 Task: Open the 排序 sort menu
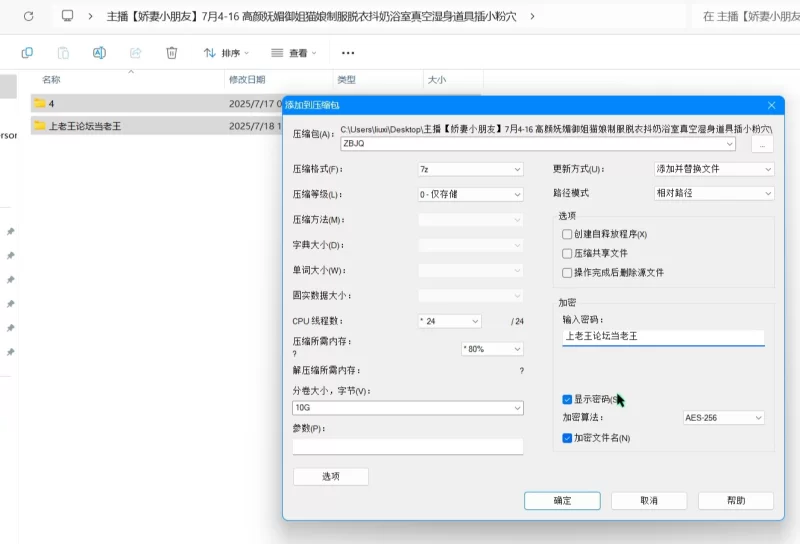pyautogui.click(x=226, y=53)
